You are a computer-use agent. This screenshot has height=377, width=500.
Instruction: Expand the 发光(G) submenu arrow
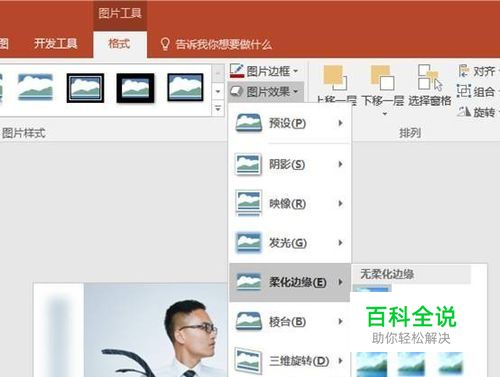click(340, 243)
